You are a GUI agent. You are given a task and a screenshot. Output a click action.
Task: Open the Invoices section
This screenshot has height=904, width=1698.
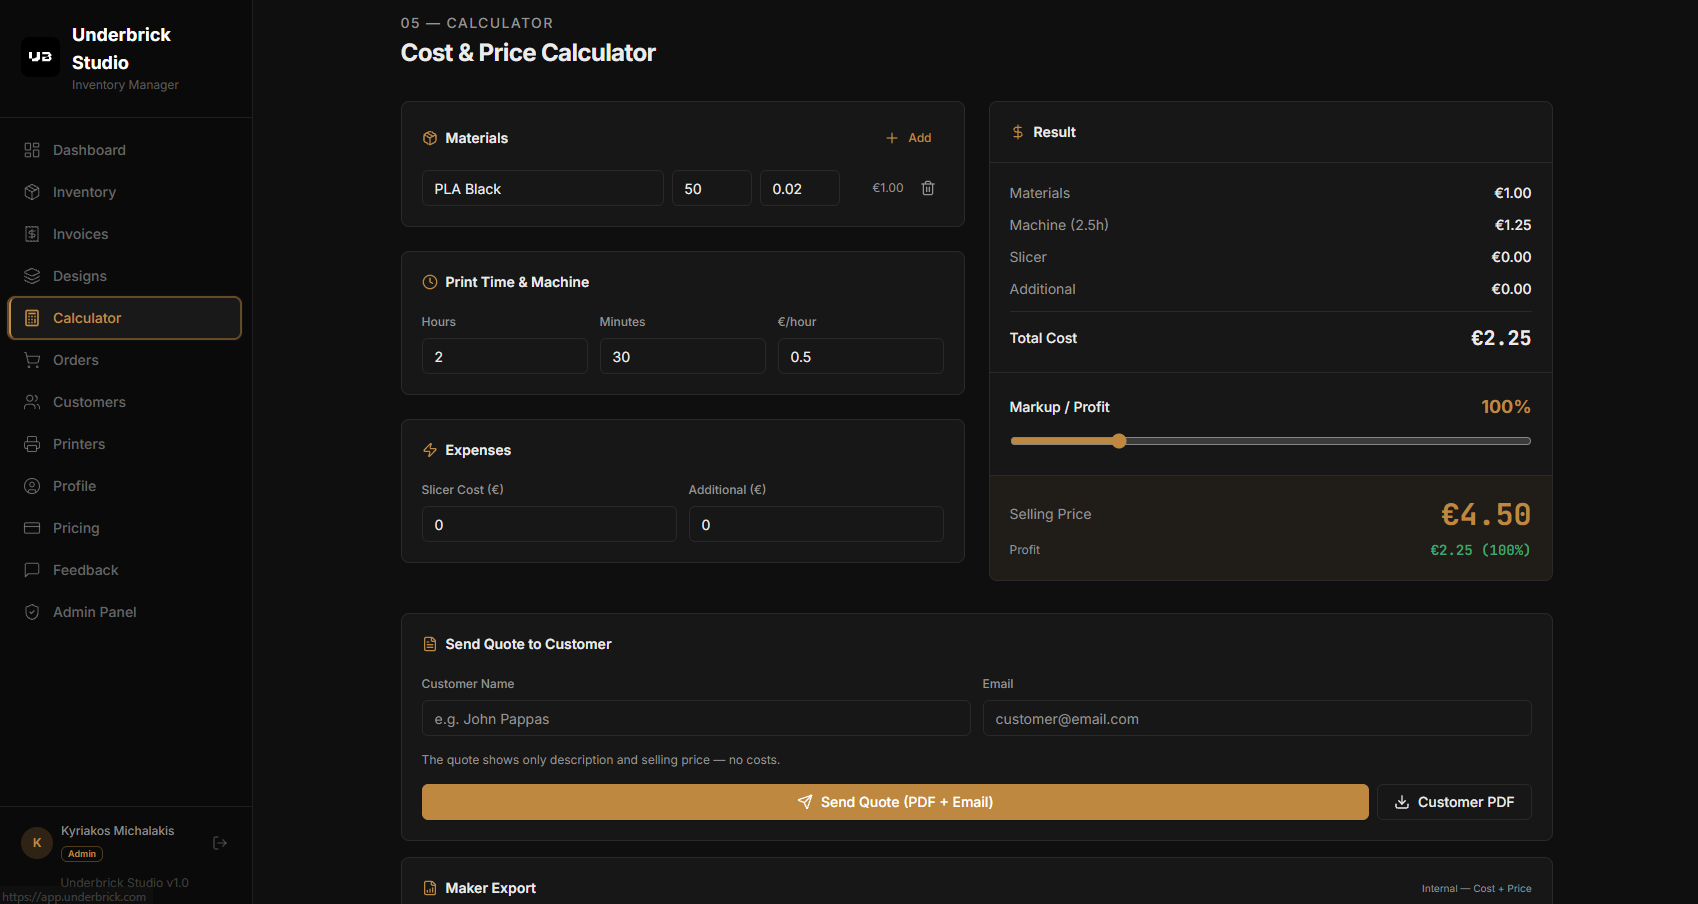[x=125, y=234]
